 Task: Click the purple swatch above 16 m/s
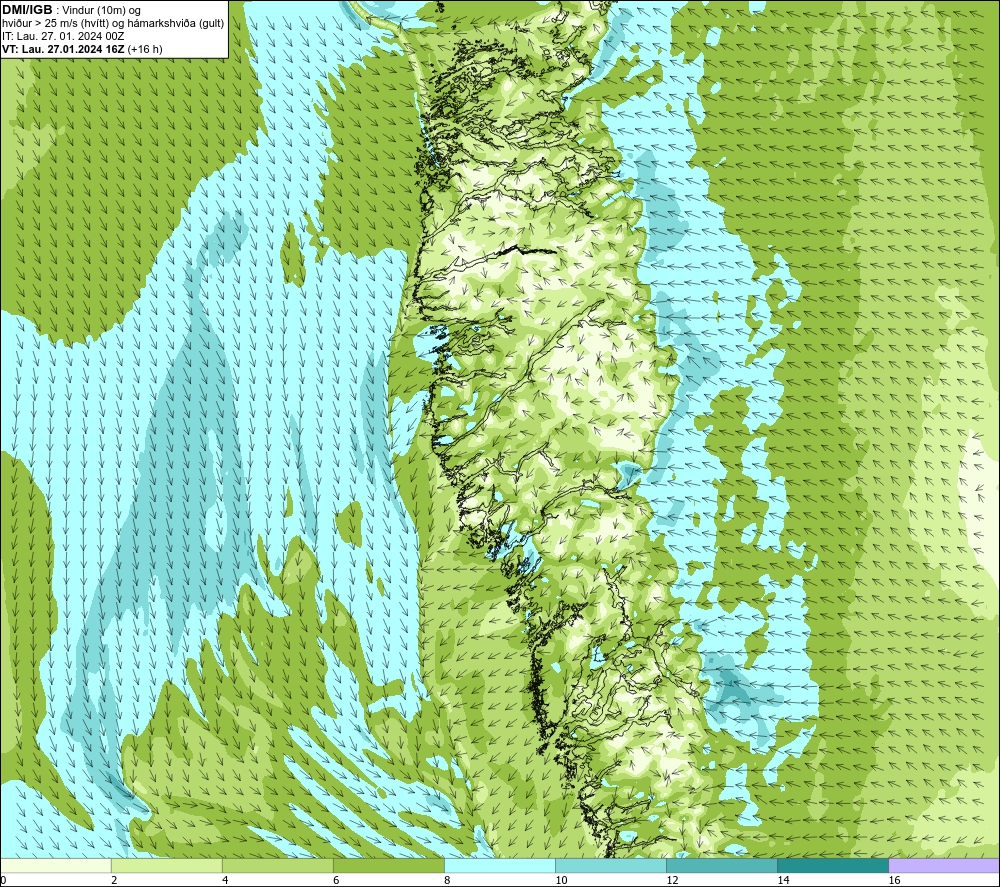click(944, 865)
